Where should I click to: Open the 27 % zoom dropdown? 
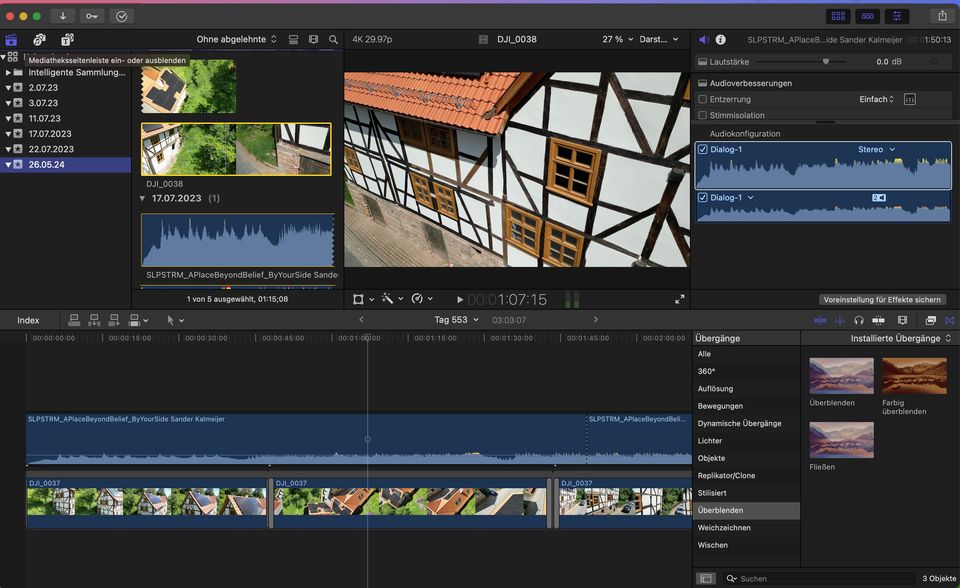(617, 39)
